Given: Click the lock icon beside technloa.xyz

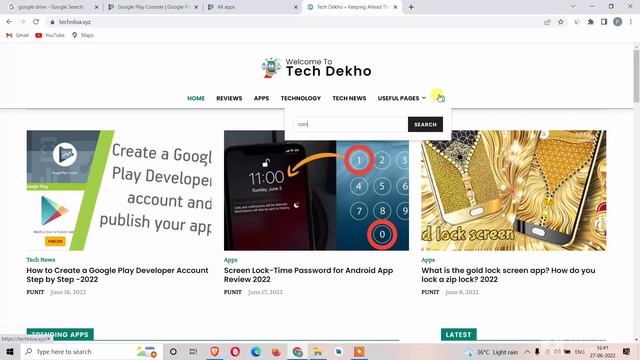Looking at the screenshot, I should coord(52,22).
